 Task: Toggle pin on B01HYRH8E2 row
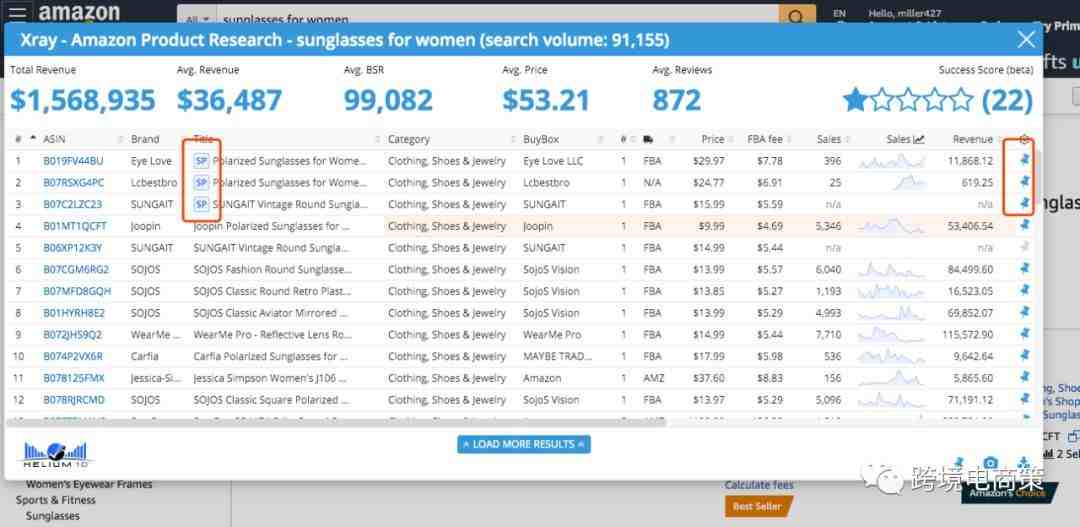1024,312
